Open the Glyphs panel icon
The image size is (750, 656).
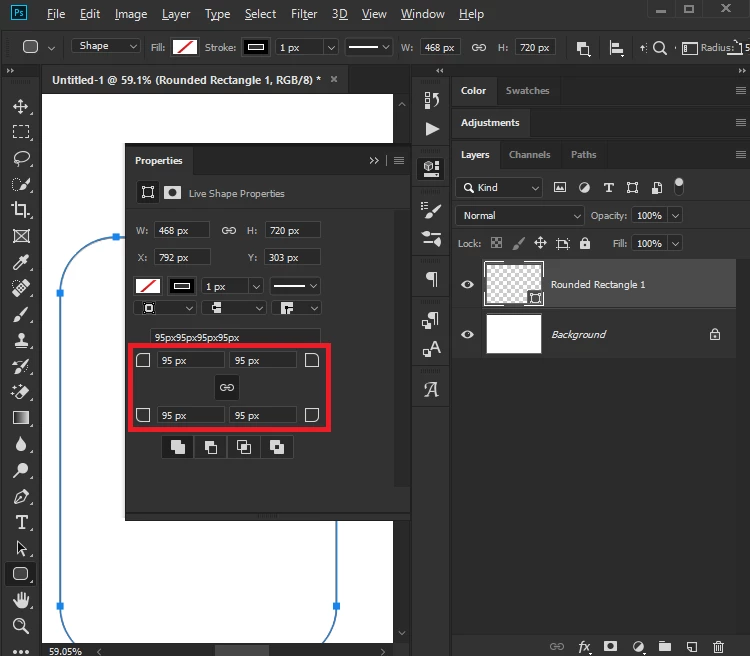pos(431,389)
